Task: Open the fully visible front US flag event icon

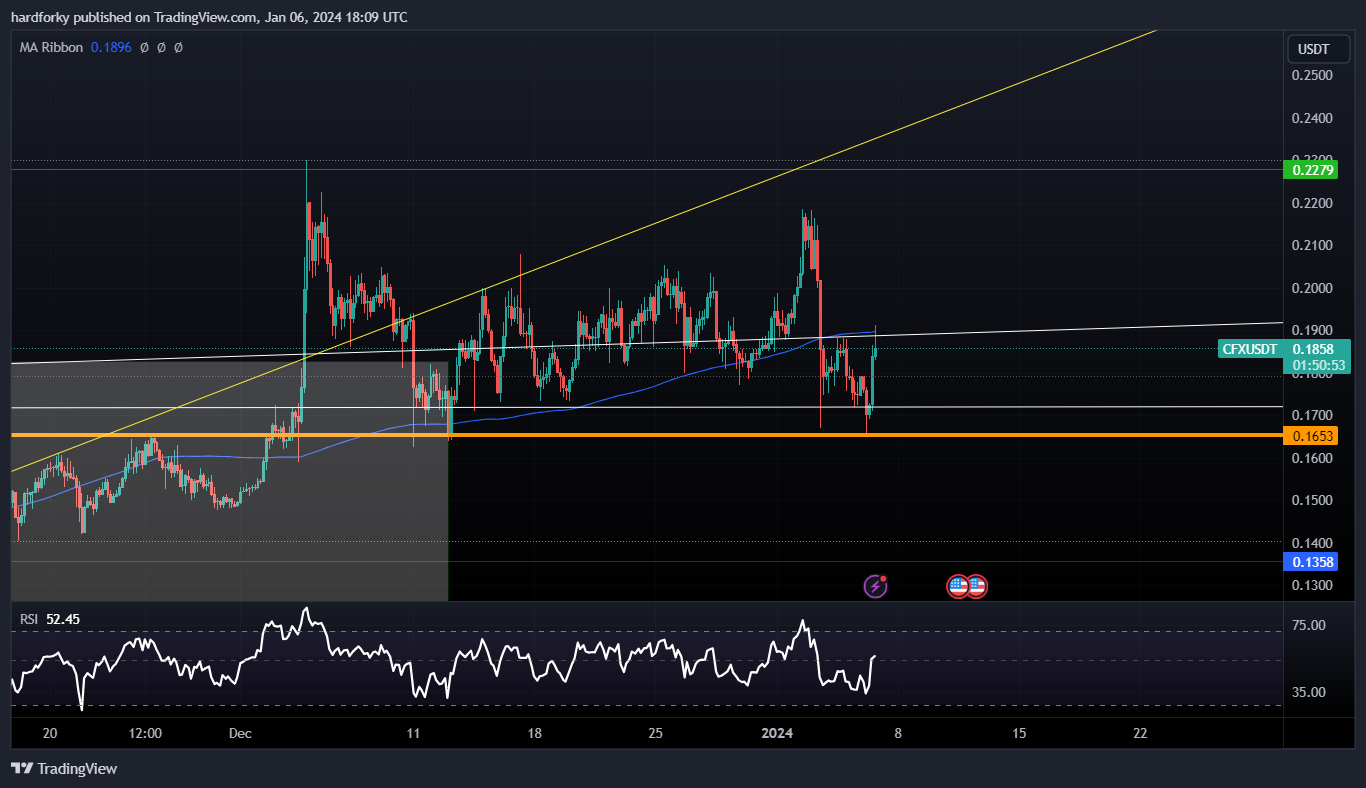Action: (x=958, y=586)
